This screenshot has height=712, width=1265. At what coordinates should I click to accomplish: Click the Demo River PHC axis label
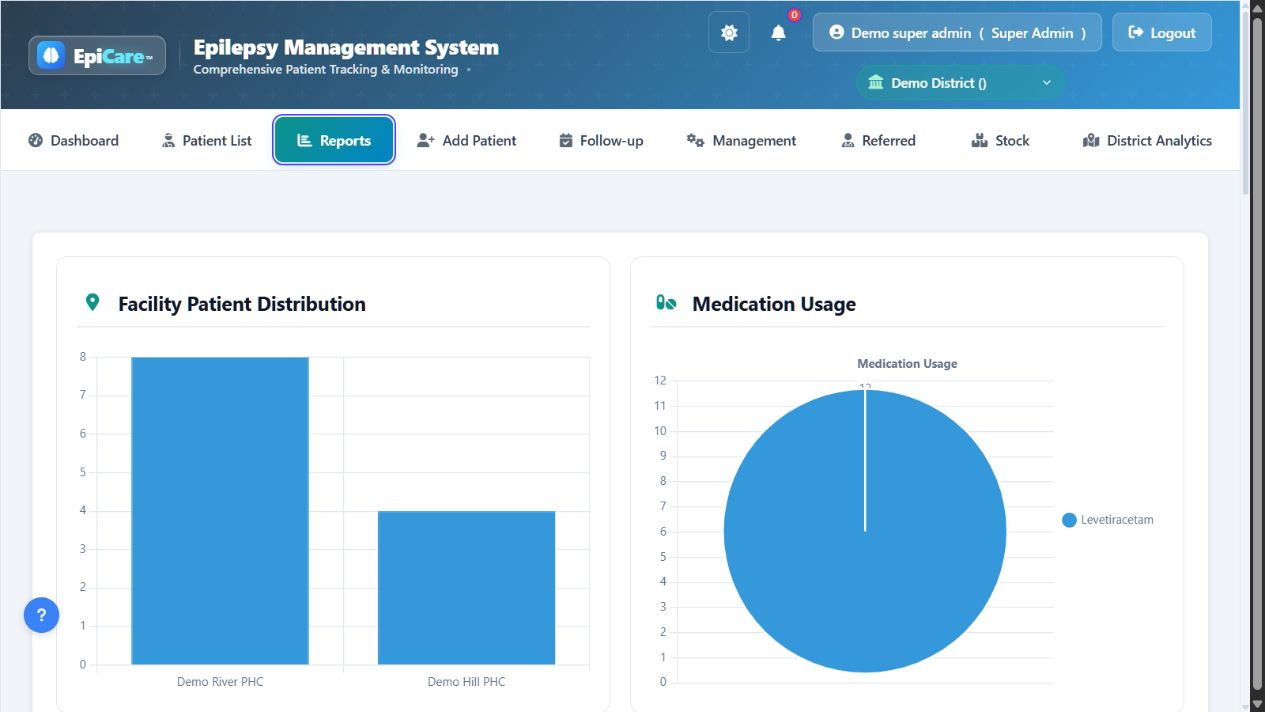(x=220, y=682)
